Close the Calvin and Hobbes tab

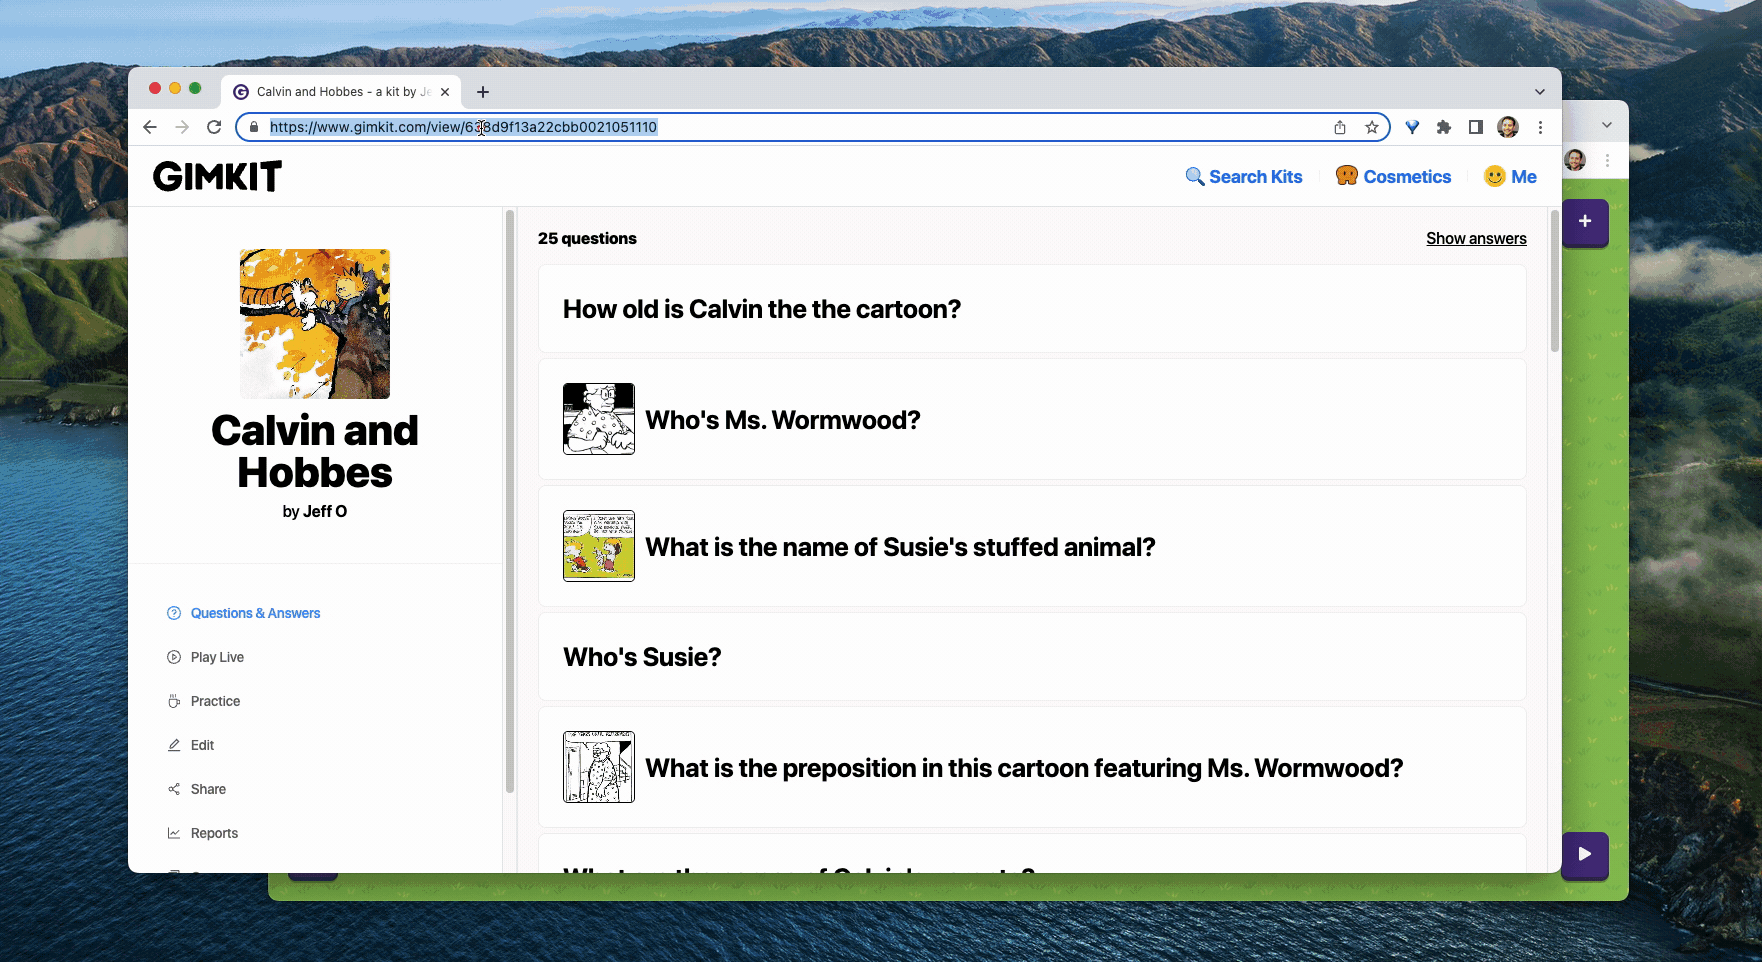click(445, 92)
